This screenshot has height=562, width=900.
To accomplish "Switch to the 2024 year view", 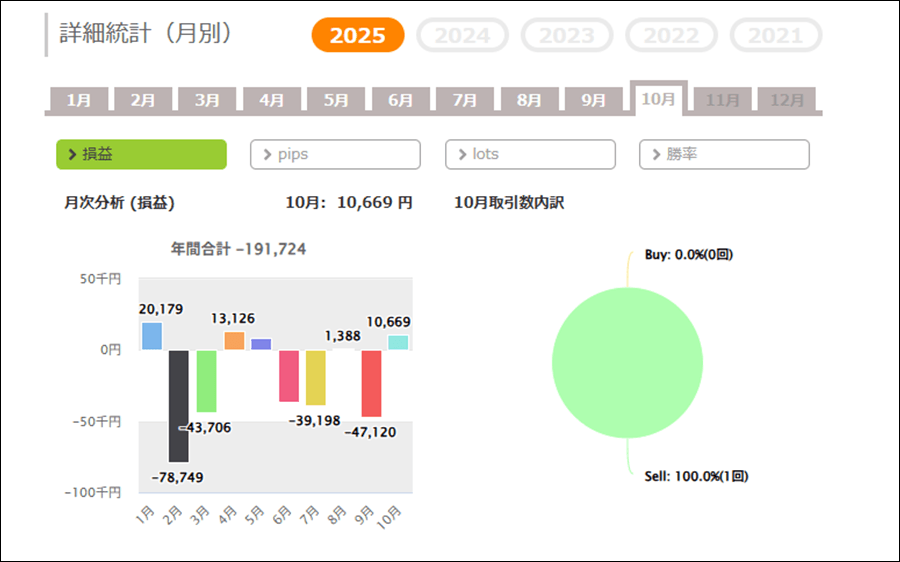I will pyautogui.click(x=462, y=36).
